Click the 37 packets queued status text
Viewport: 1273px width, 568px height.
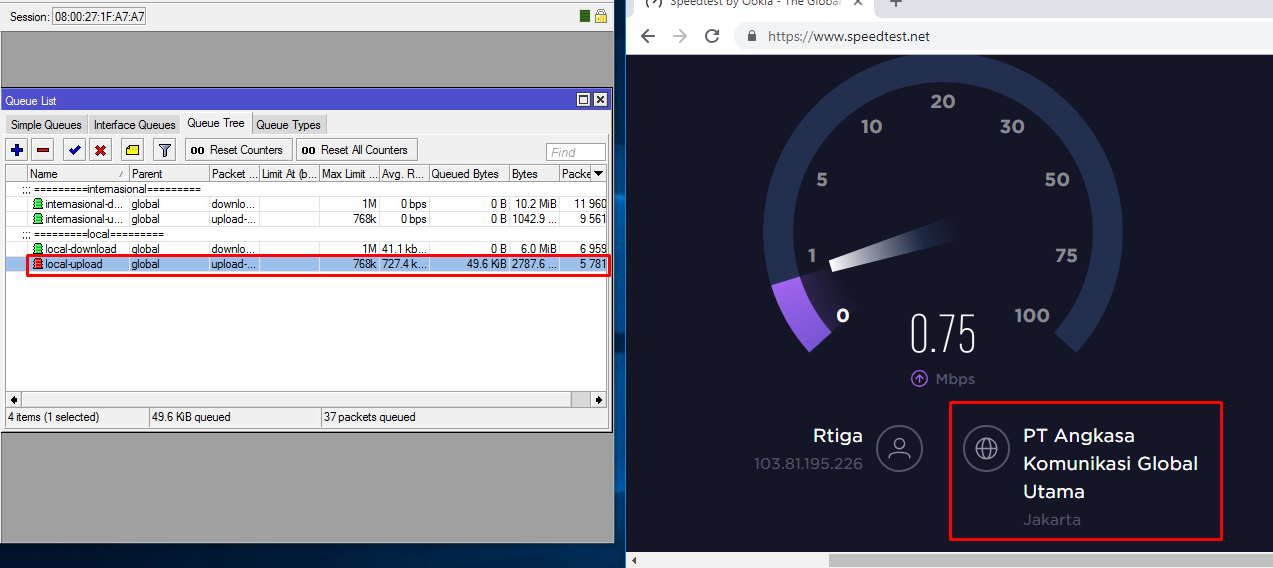370,417
